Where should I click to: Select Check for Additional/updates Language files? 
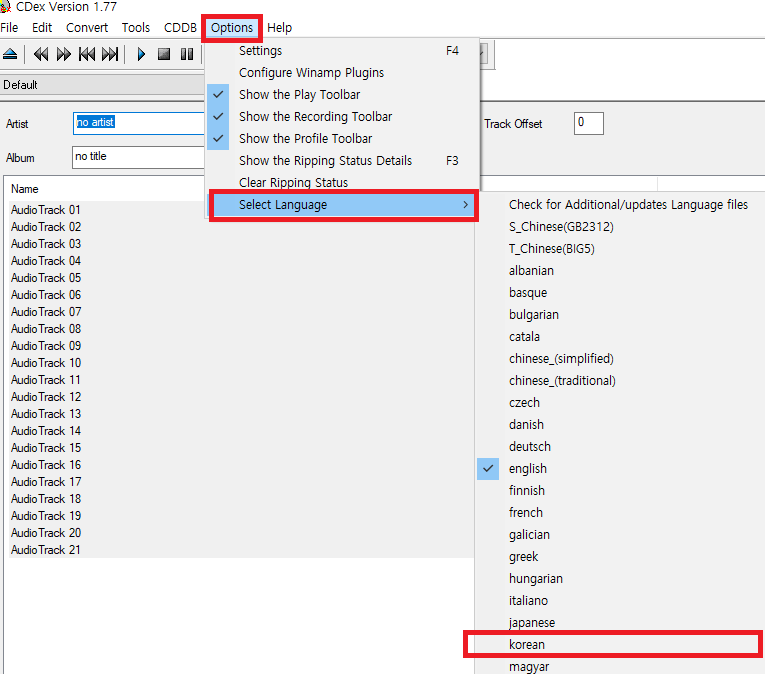tap(620, 204)
